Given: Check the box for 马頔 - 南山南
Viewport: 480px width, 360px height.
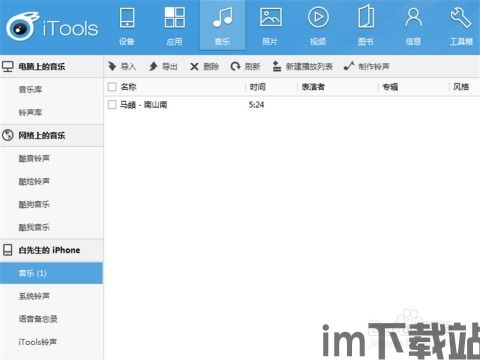Looking at the screenshot, I should pyautogui.click(x=112, y=105).
